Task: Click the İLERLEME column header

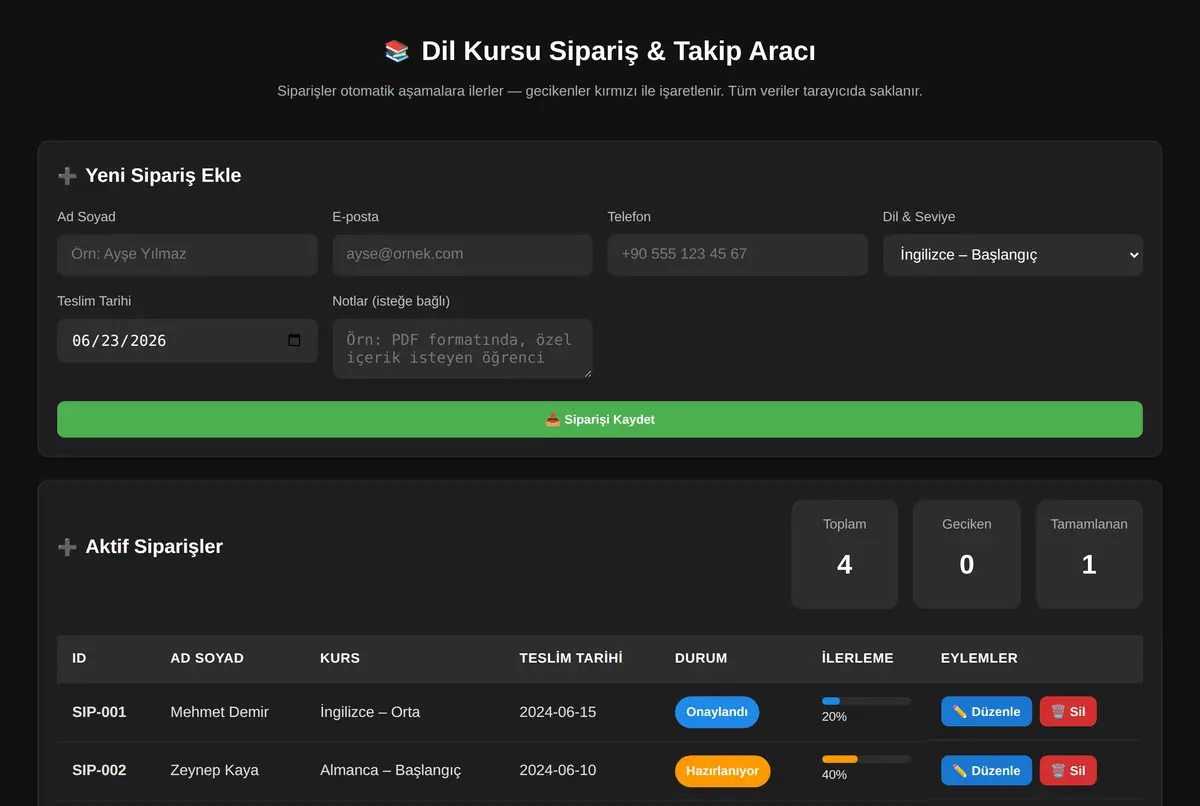Action: 858,658
